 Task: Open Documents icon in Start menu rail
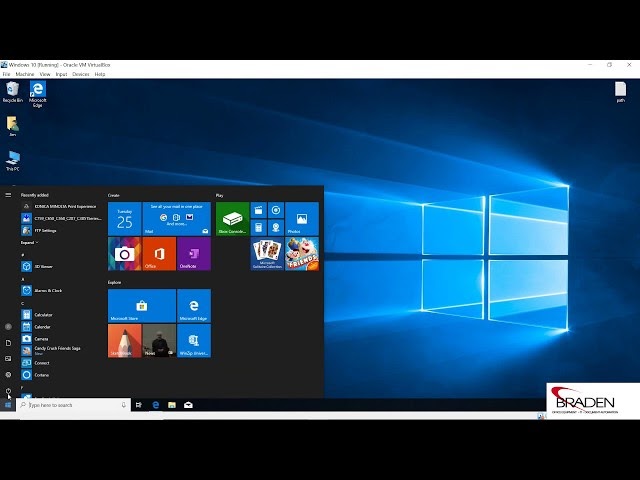click(x=8, y=343)
